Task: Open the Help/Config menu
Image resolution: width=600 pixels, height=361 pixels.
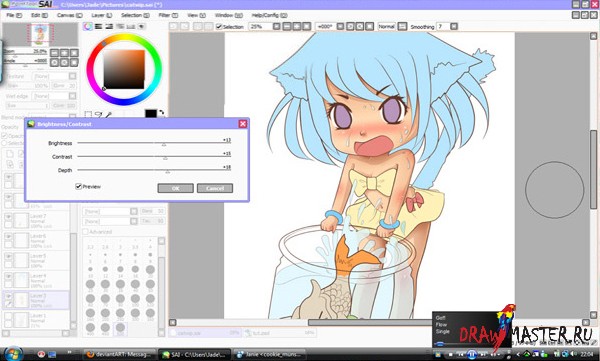Action: pyautogui.click(x=269, y=15)
